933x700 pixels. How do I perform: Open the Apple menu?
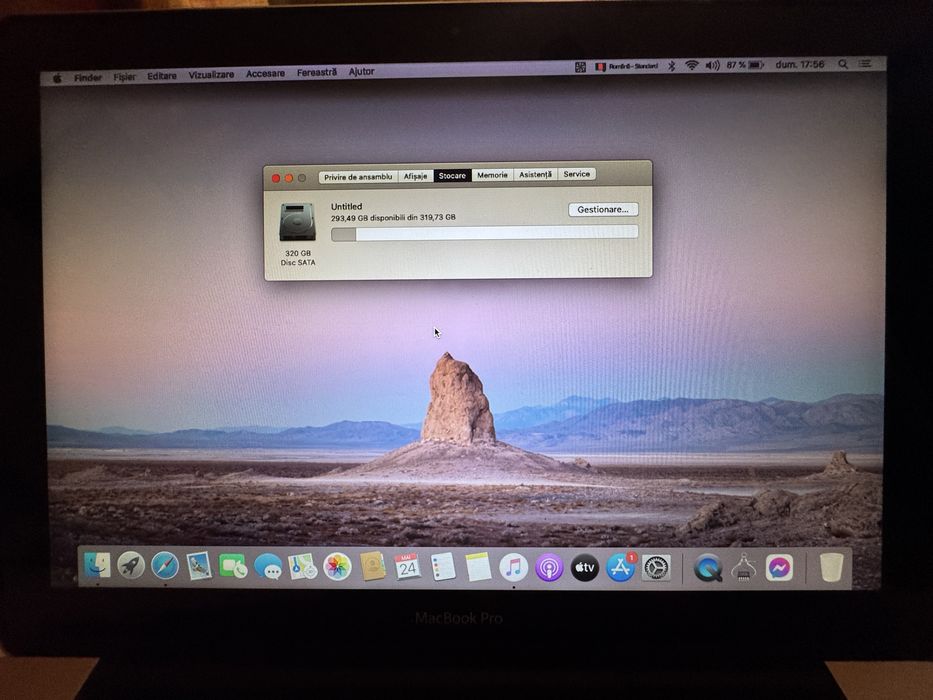[x=57, y=78]
